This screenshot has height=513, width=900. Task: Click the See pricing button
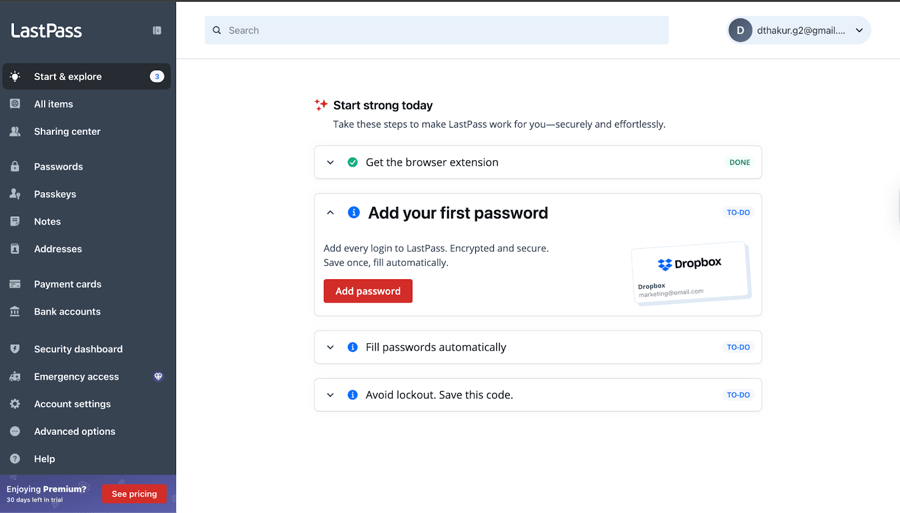click(x=134, y=493)
